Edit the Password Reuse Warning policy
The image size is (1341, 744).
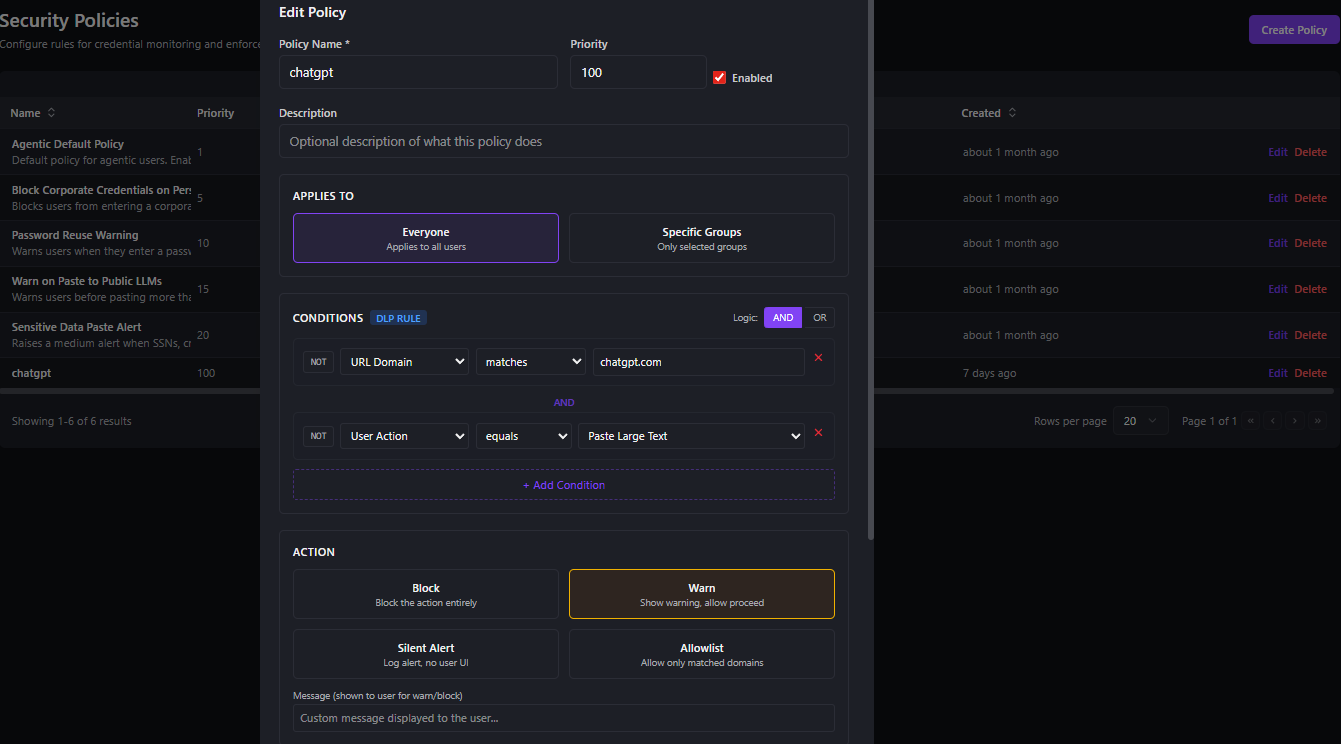coord(1278,243)
